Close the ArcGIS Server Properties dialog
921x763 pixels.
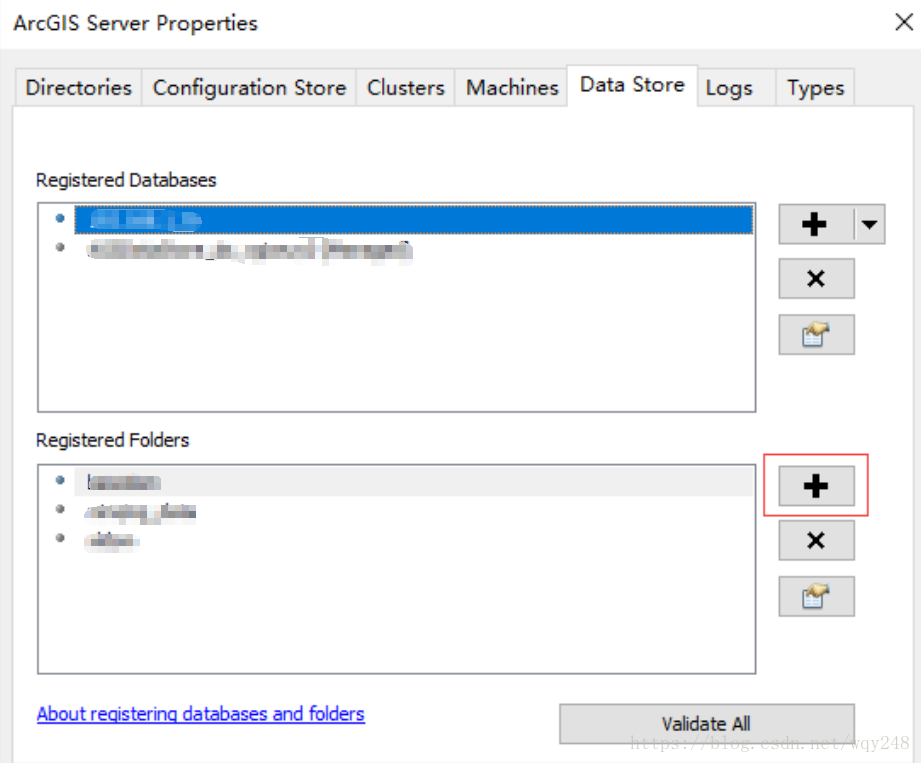pos(903,22)
